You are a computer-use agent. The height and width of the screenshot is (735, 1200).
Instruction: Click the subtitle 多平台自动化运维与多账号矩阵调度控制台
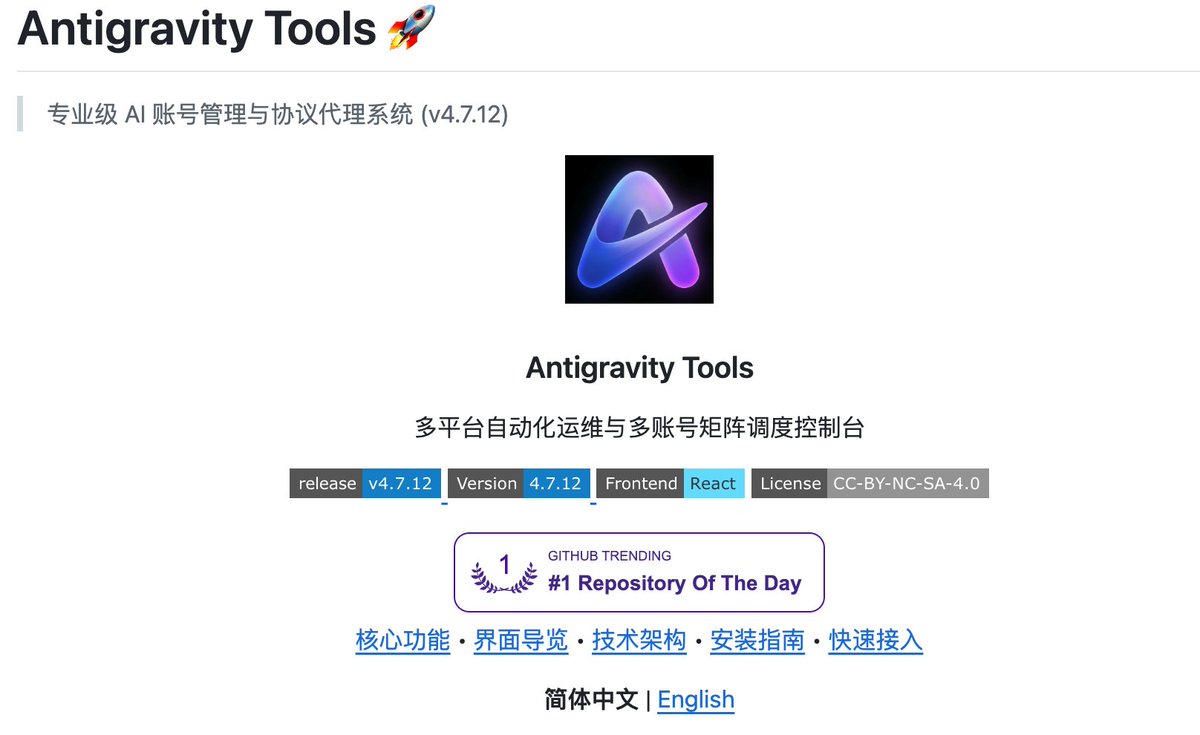pos(639,428)
